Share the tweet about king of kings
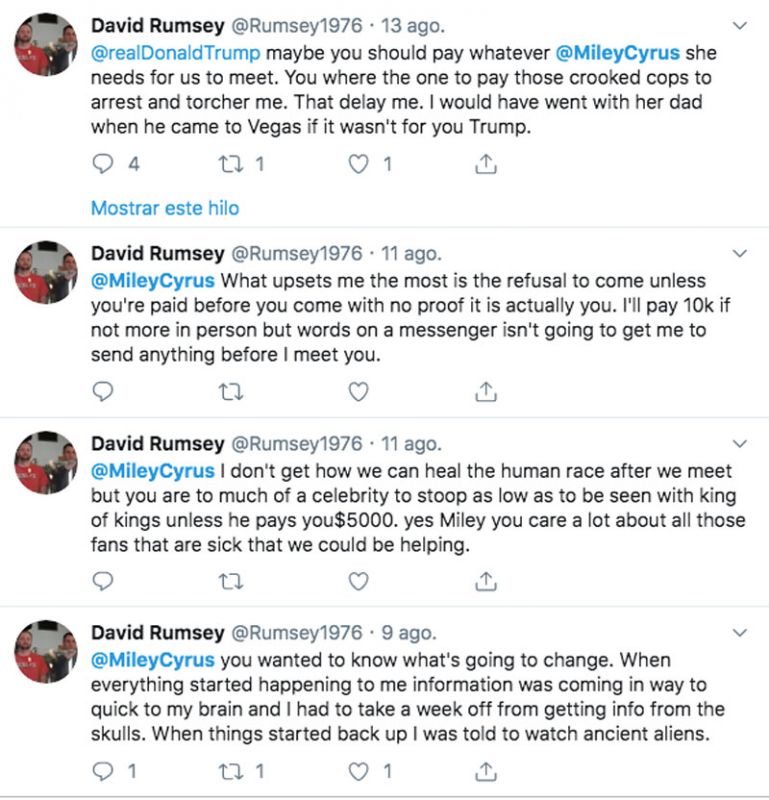Screen dimensions: 769x800 tap(485, 581)
